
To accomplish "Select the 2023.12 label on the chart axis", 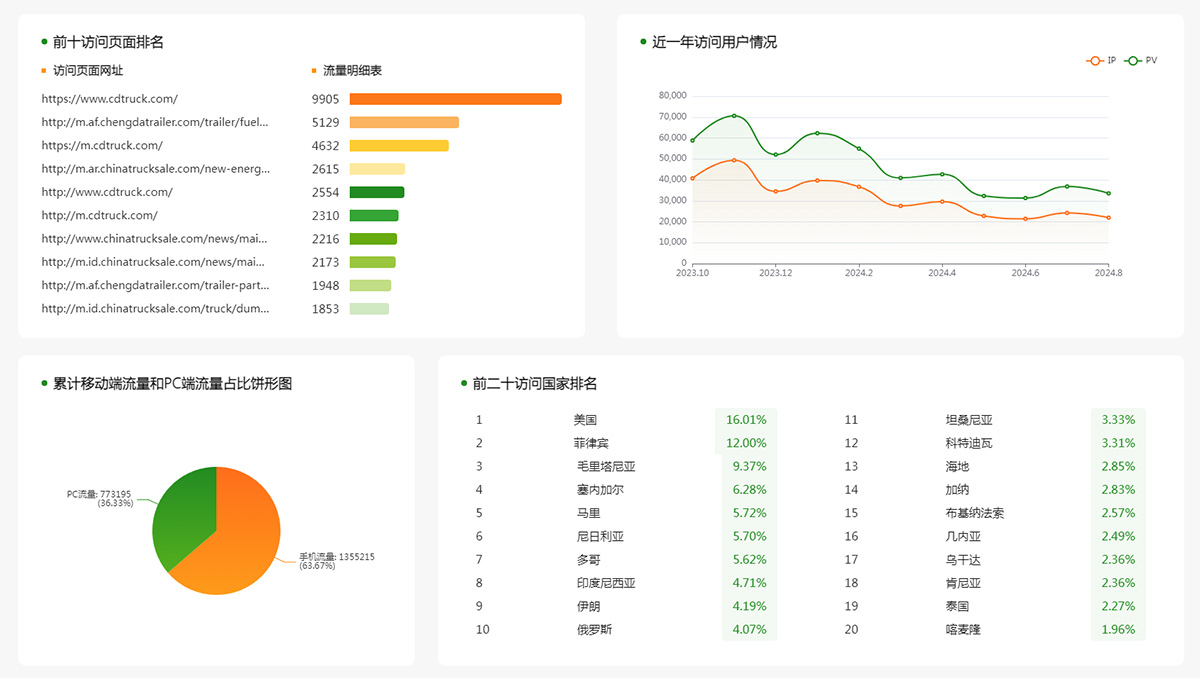I will coord(776,270).
